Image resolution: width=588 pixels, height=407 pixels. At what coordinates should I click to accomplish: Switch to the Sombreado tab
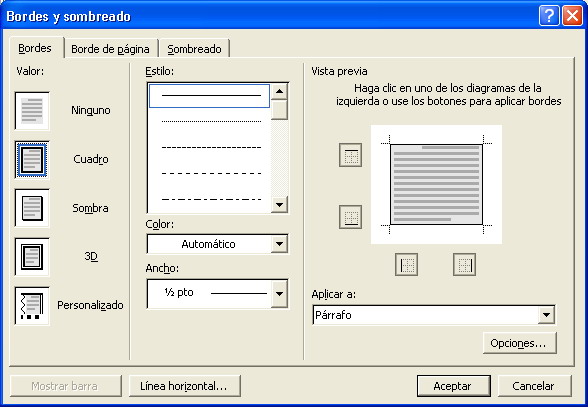[194, 49]
